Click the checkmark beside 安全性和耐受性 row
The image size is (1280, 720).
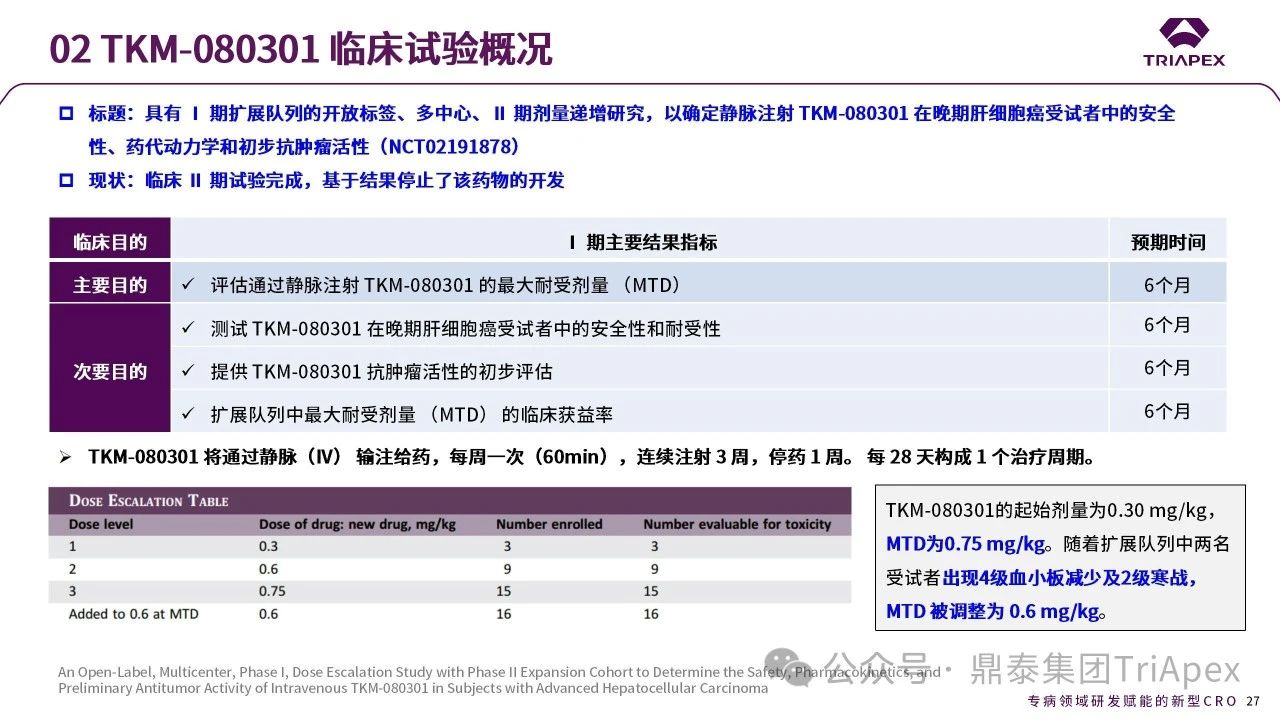pyautogui.click(x=187, y=328)
